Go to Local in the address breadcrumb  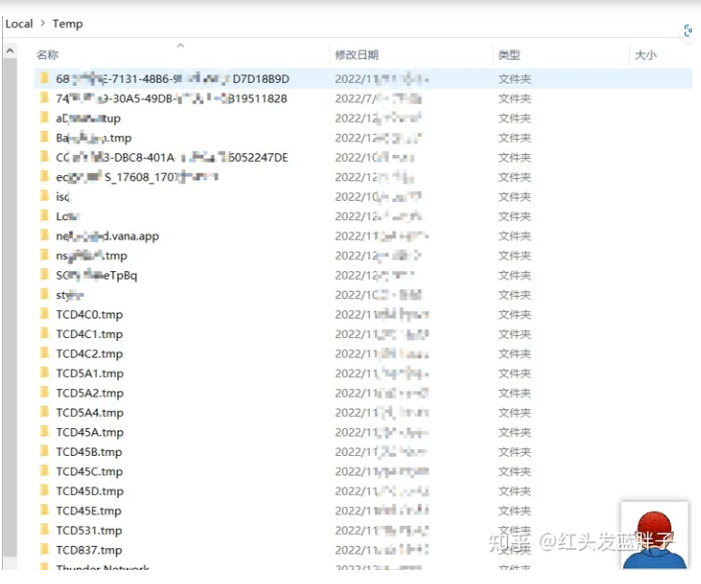[x=19, y=24]
